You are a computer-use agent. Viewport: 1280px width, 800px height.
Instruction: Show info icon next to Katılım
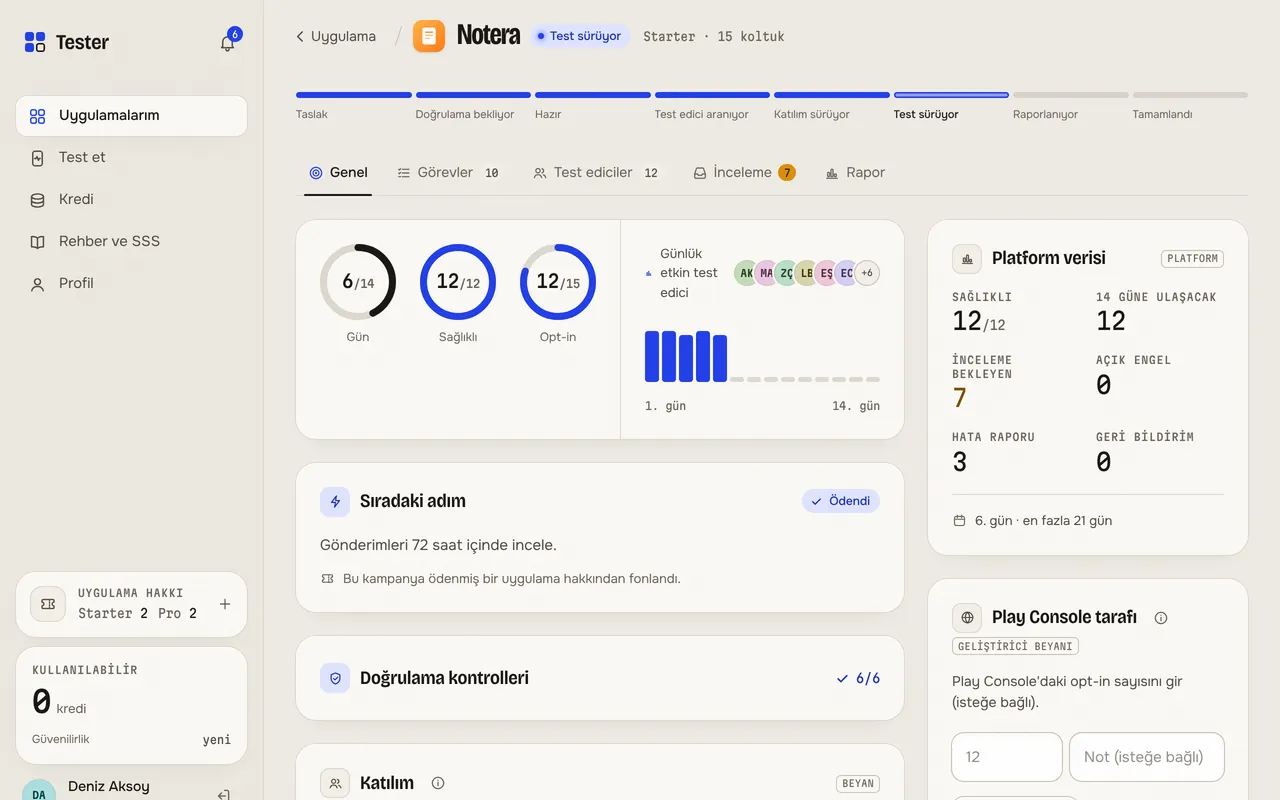click(438, 783)
